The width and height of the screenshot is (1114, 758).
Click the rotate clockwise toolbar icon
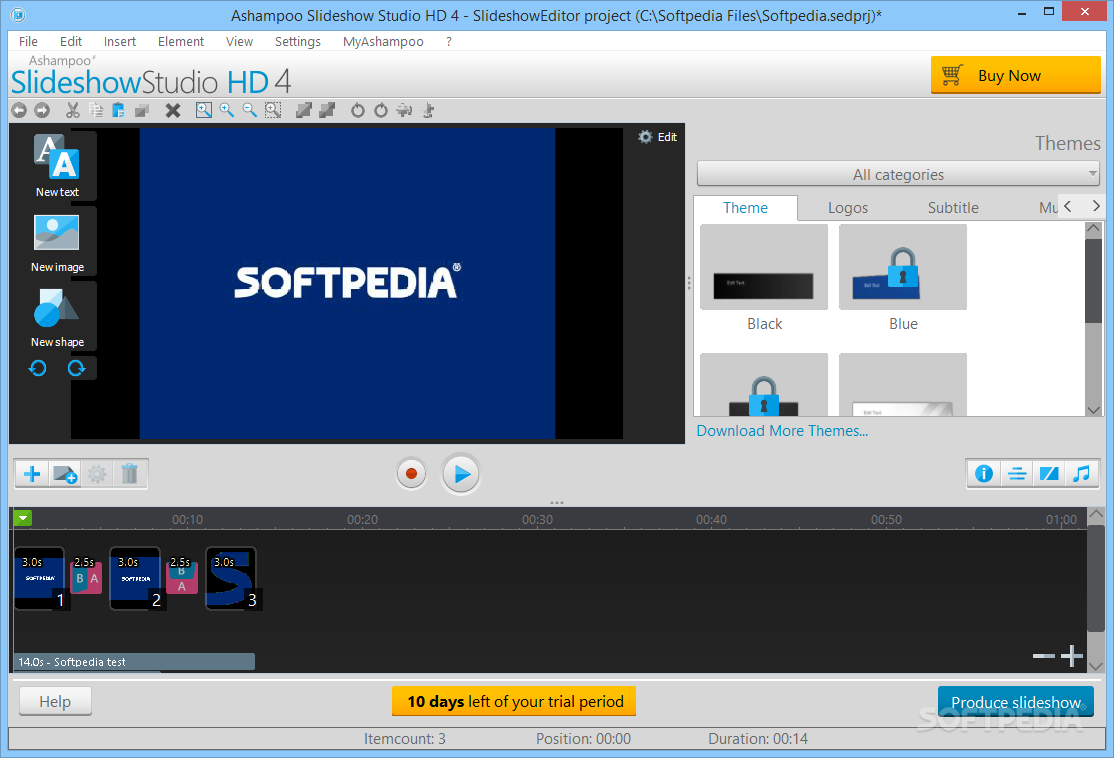pyautogui.click(x=381, y=110)
